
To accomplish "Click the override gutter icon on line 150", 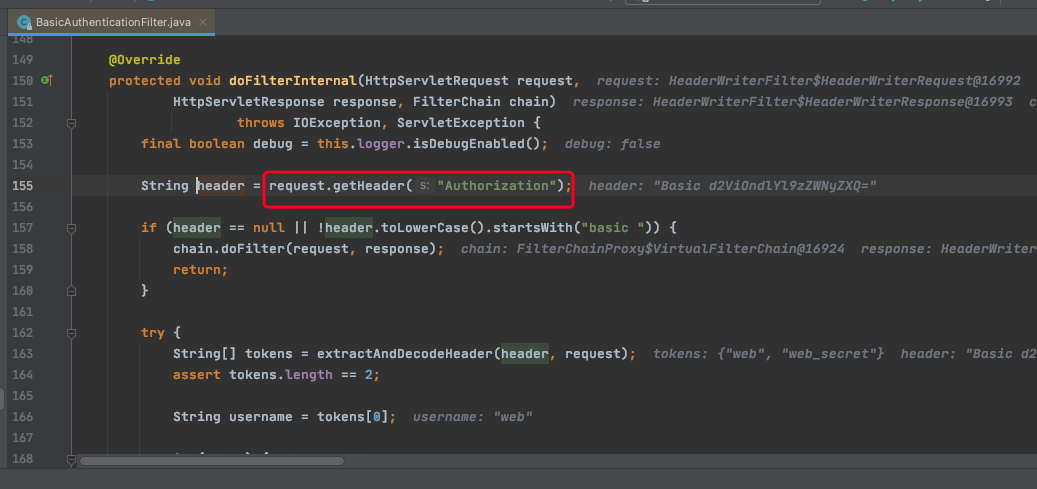I will click(46, 80).
